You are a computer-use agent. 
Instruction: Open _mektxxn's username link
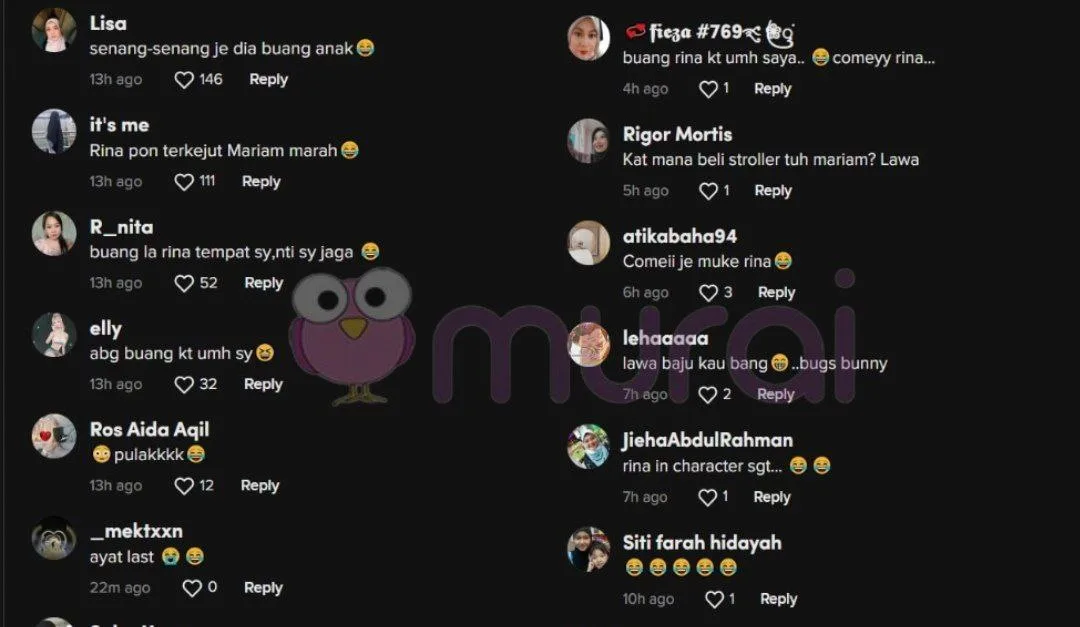(x=136, y=531)
